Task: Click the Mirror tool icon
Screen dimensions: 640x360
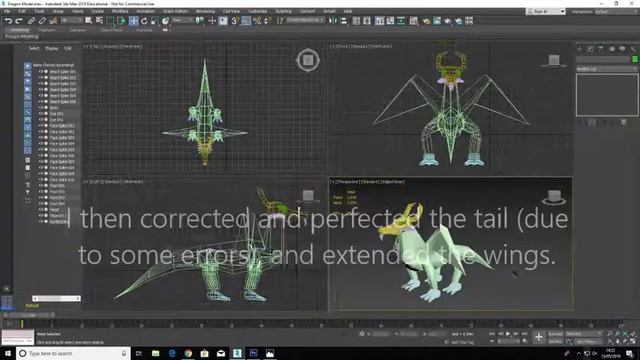Action: [333, 20]
